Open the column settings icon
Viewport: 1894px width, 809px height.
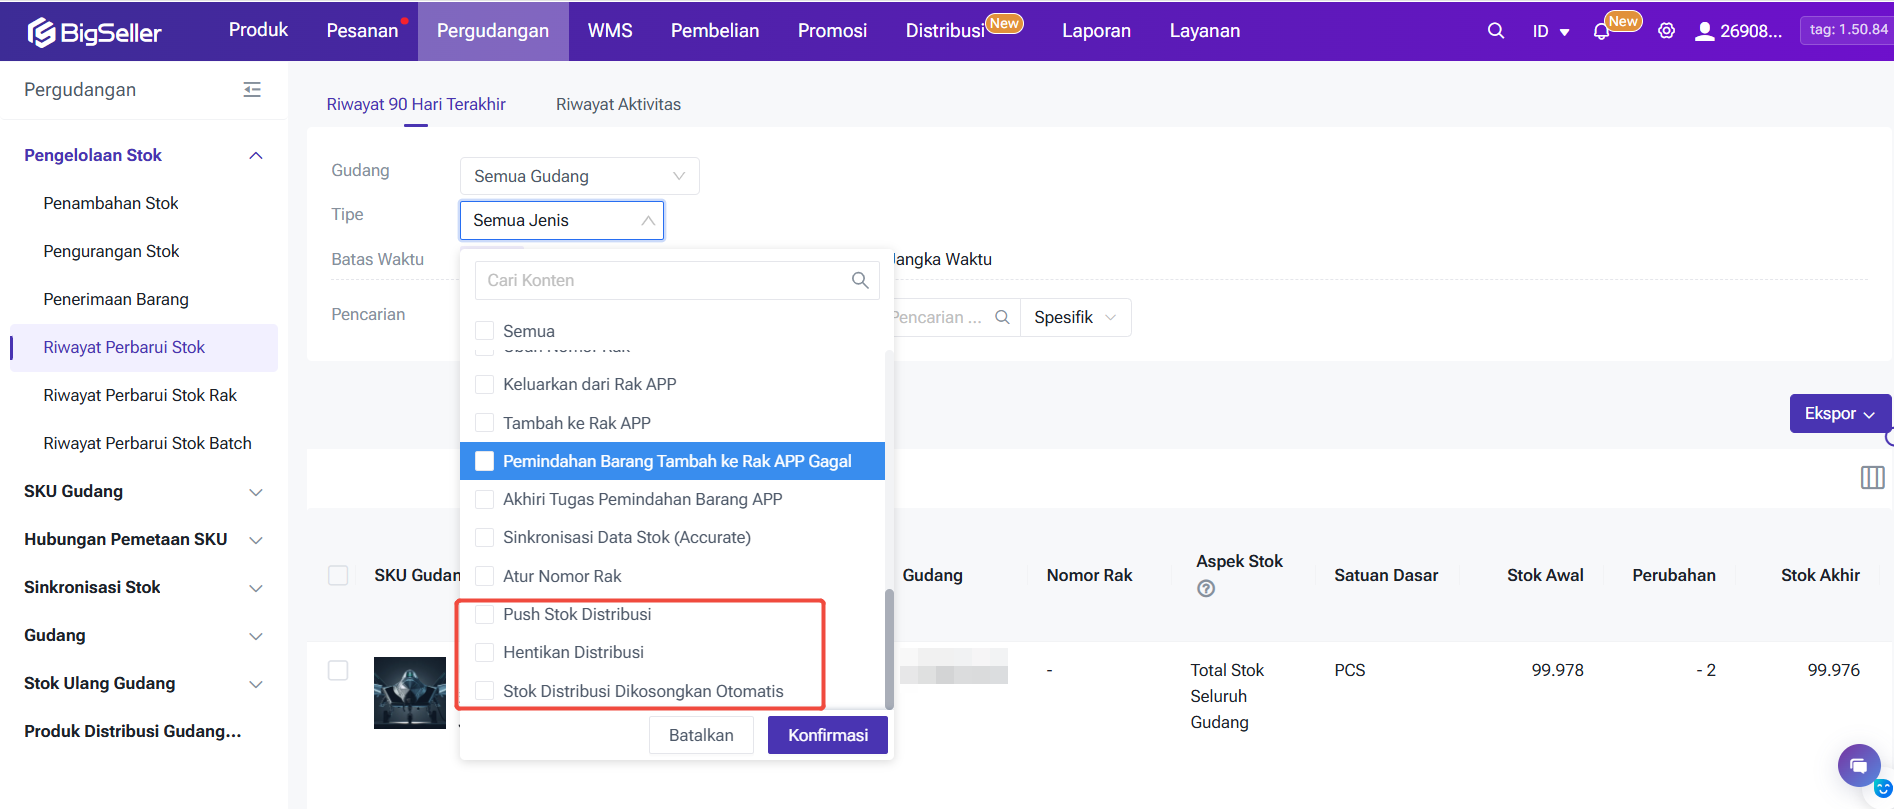(1872, 478)
